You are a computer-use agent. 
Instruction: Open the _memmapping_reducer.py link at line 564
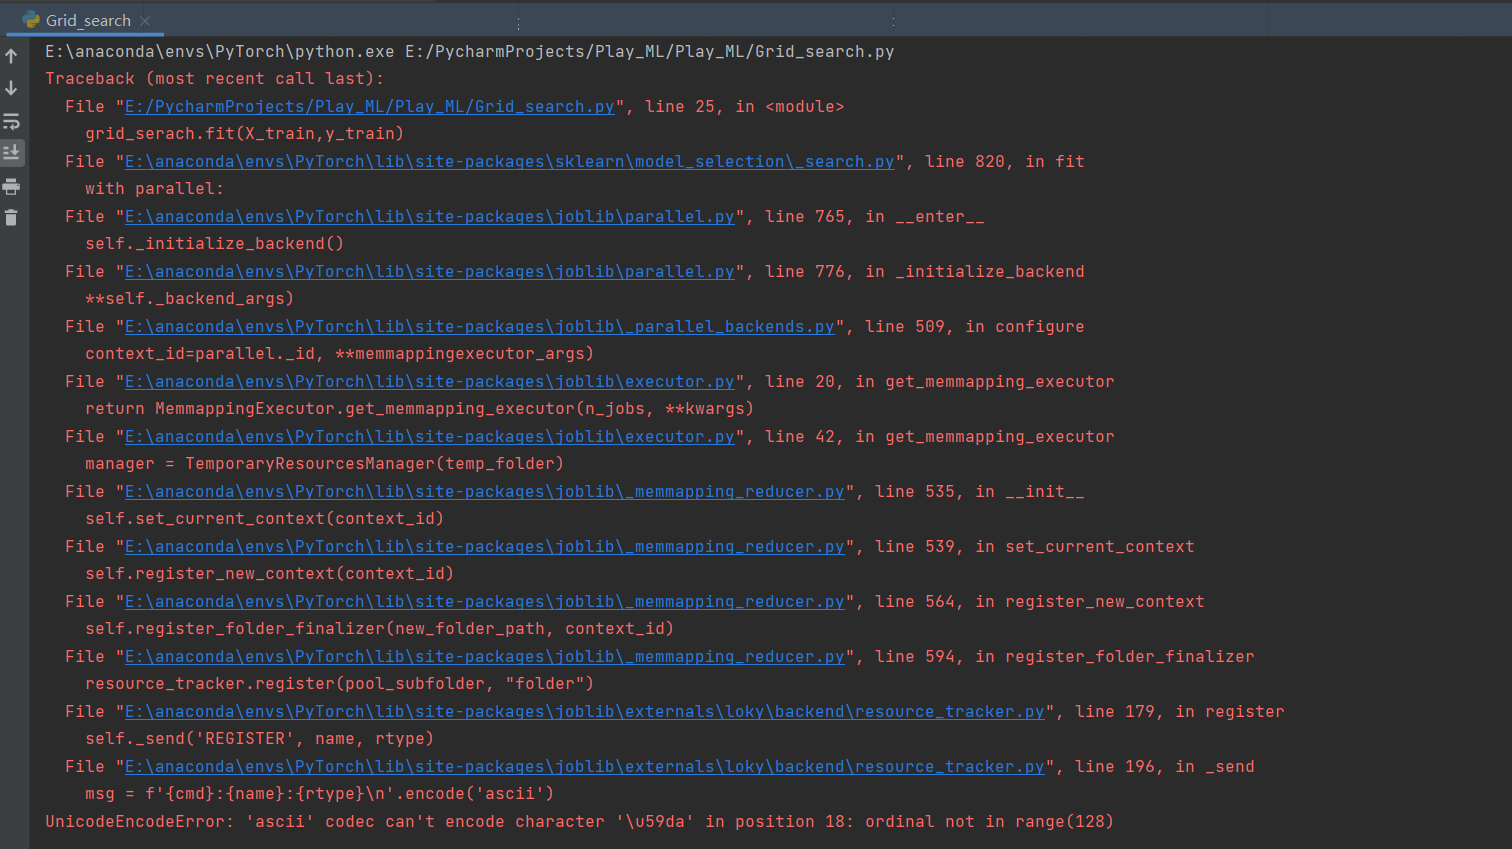pos(484,602)
